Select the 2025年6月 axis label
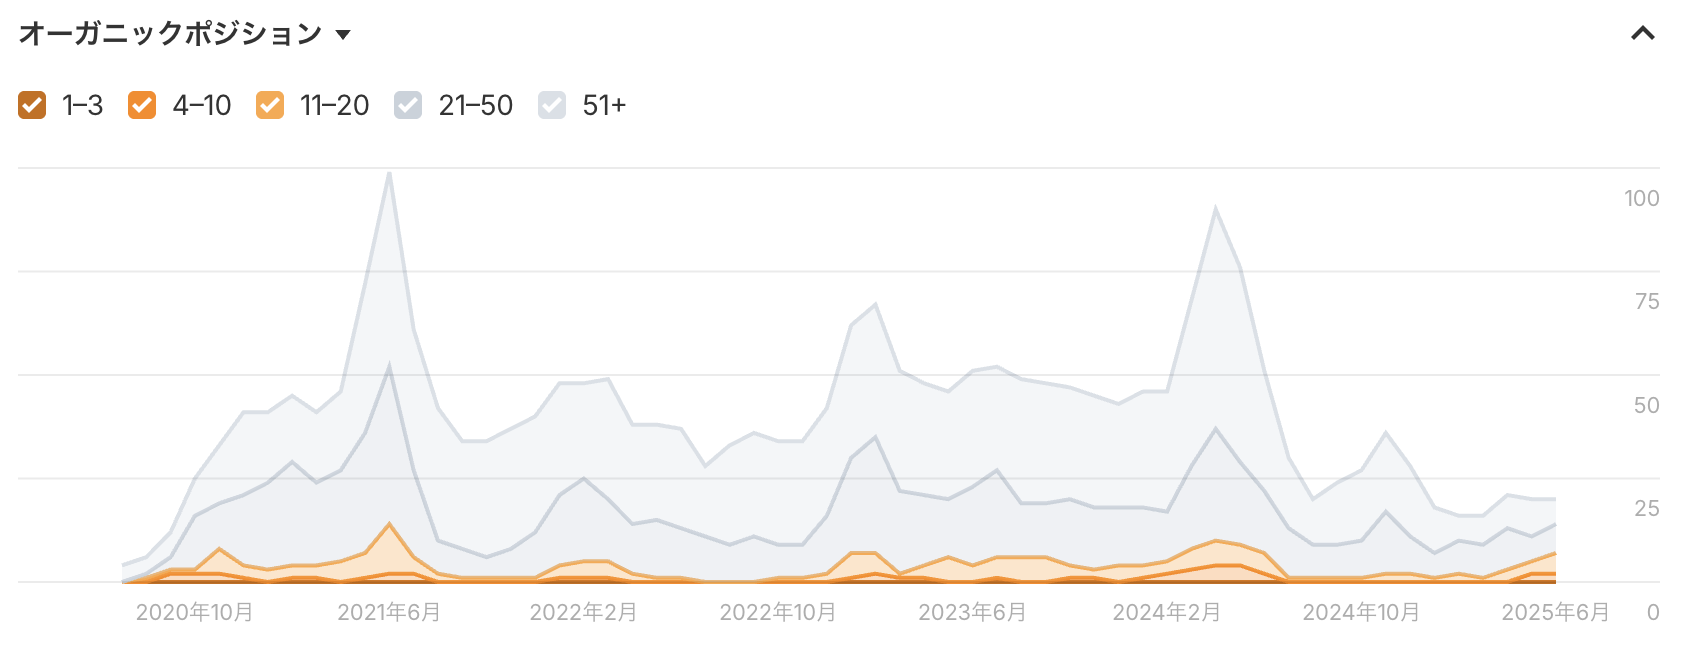This screenshot has width=1682, height=646. pos(1555,612)
